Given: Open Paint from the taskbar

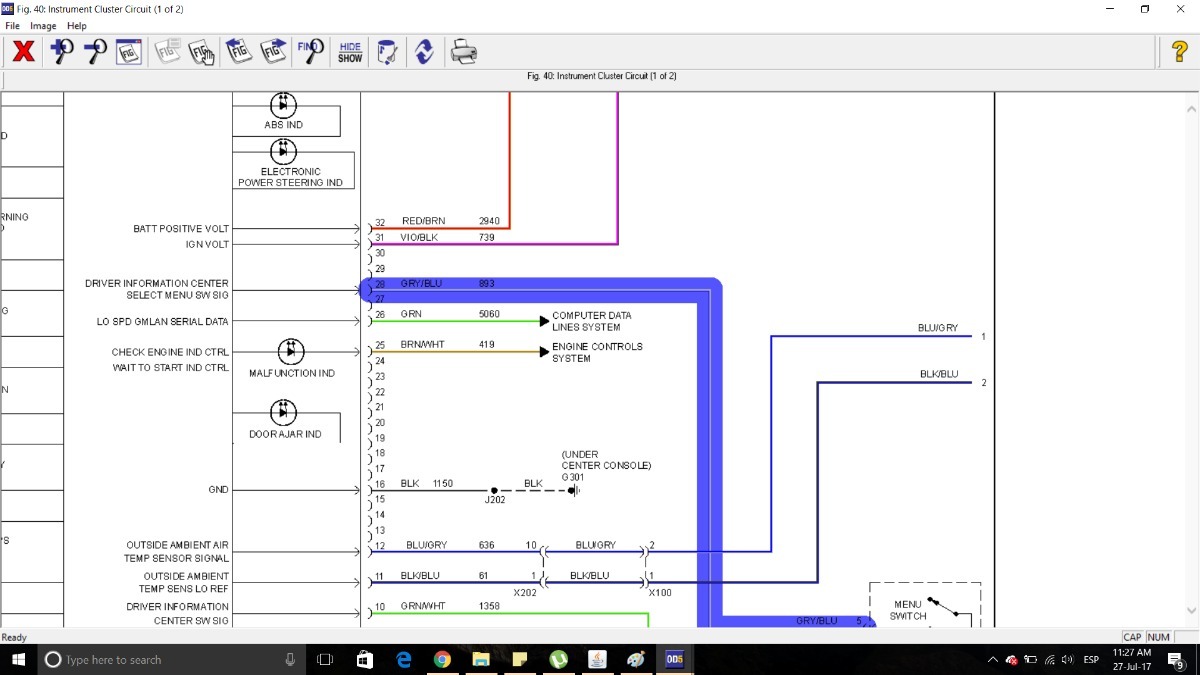Looking at the screenshot, I should (x=635, y=659).
